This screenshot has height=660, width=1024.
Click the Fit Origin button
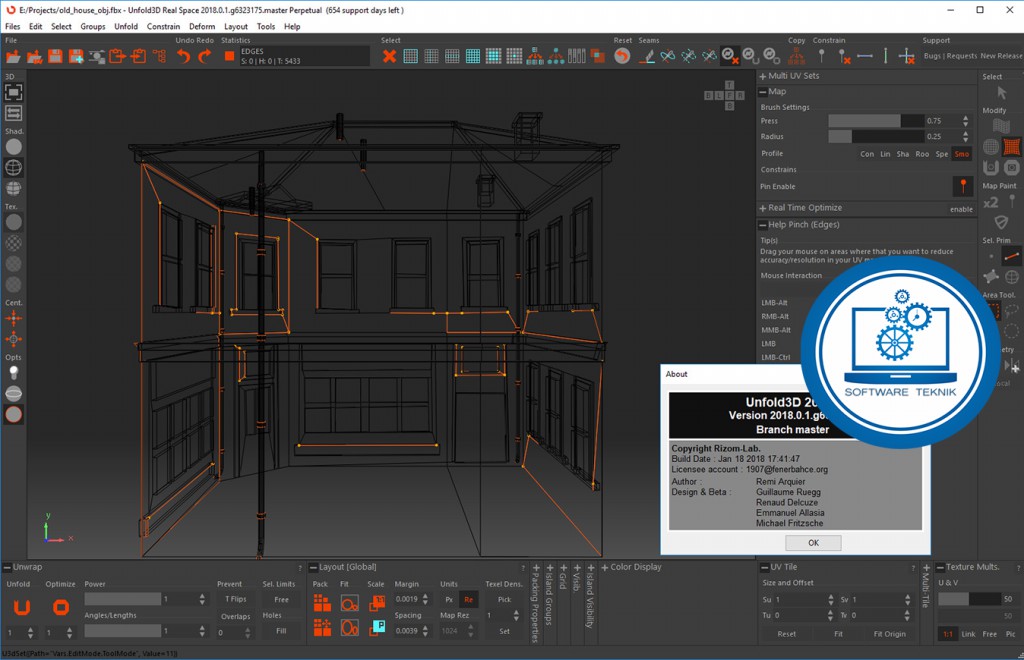click(889, 634)
